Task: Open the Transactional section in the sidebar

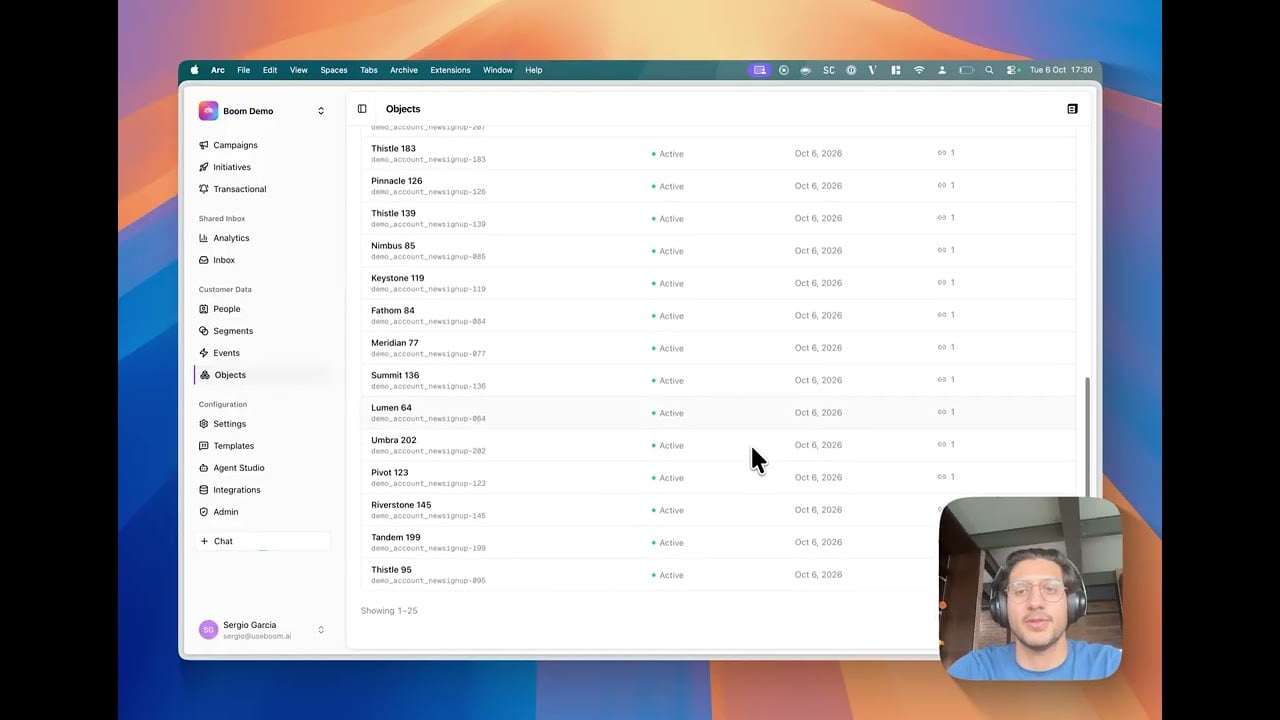Action: pos(239,189)
